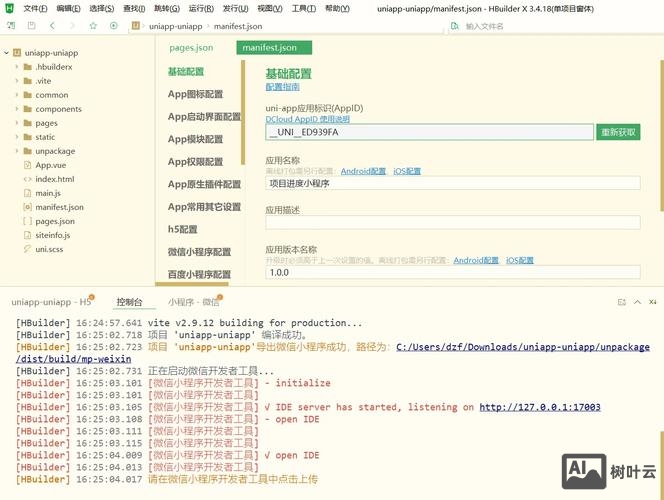Click the 应用描述 input field

pos(453,222)
